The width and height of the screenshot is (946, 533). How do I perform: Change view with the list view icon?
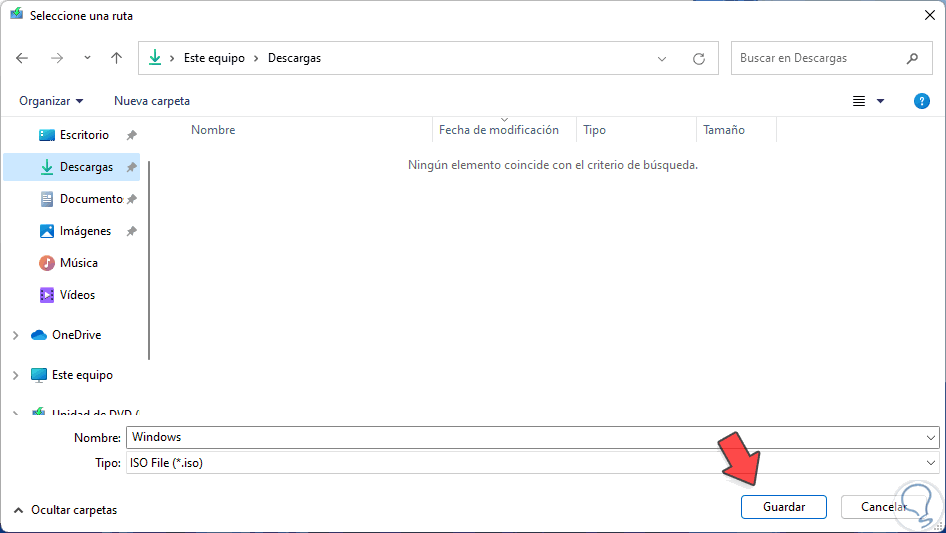click(x=859, y=101)
